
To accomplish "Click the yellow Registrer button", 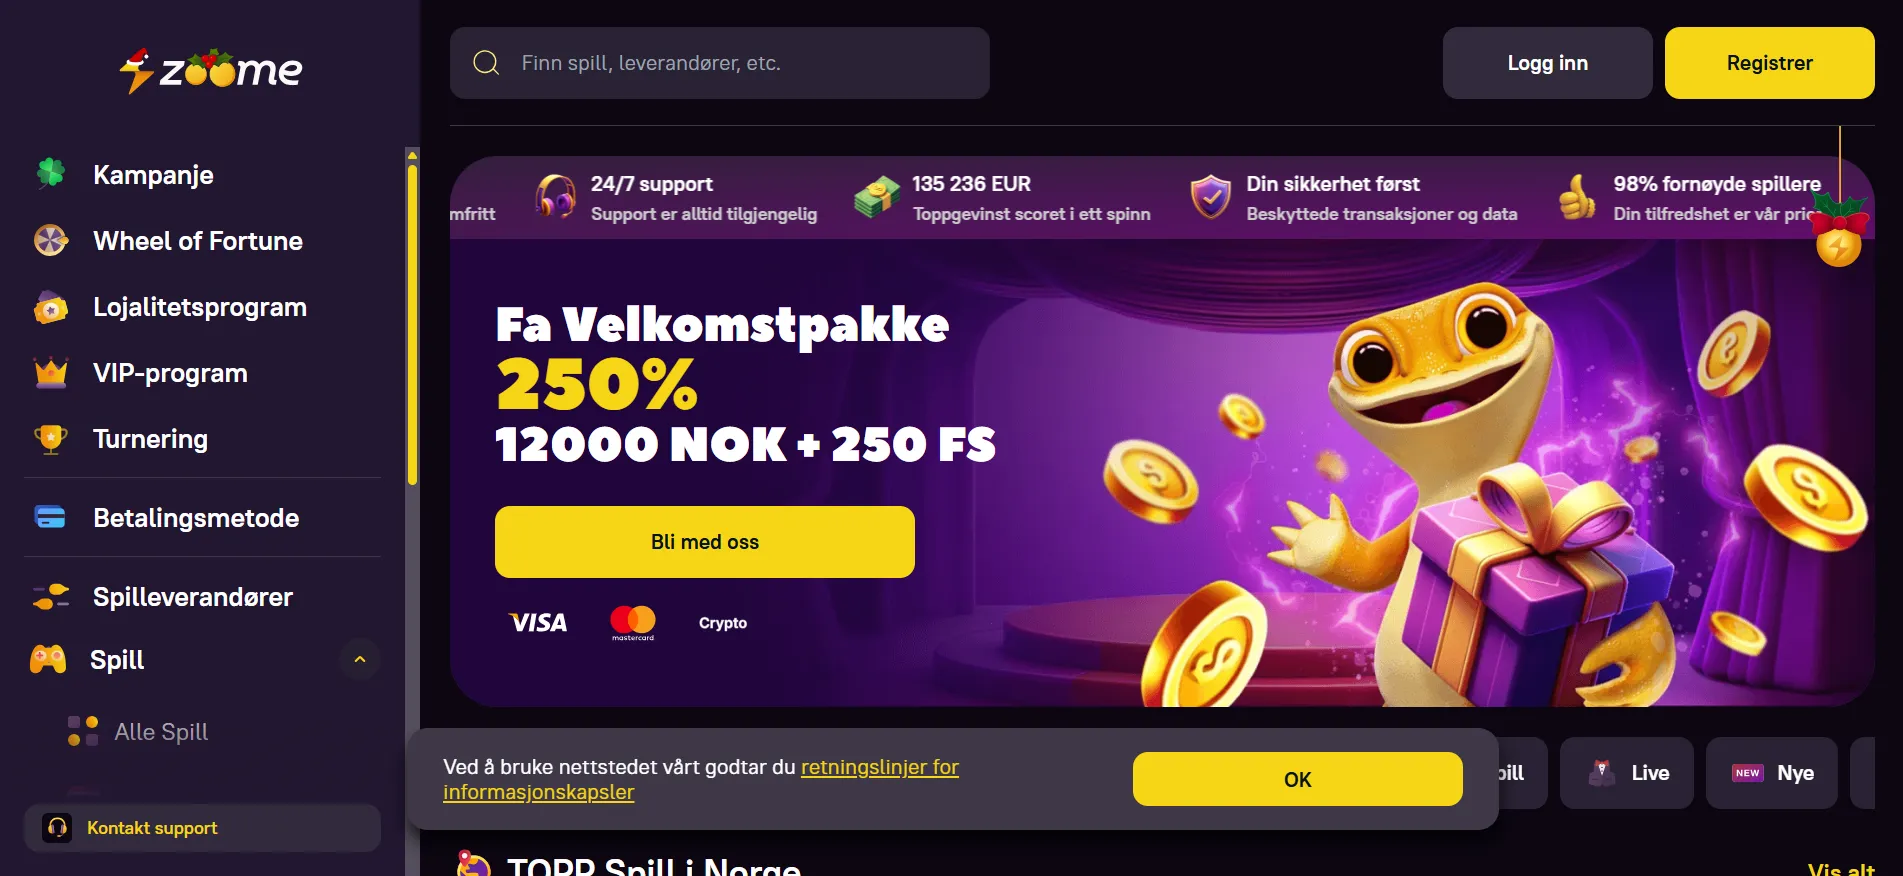I will coord(1770,63).
